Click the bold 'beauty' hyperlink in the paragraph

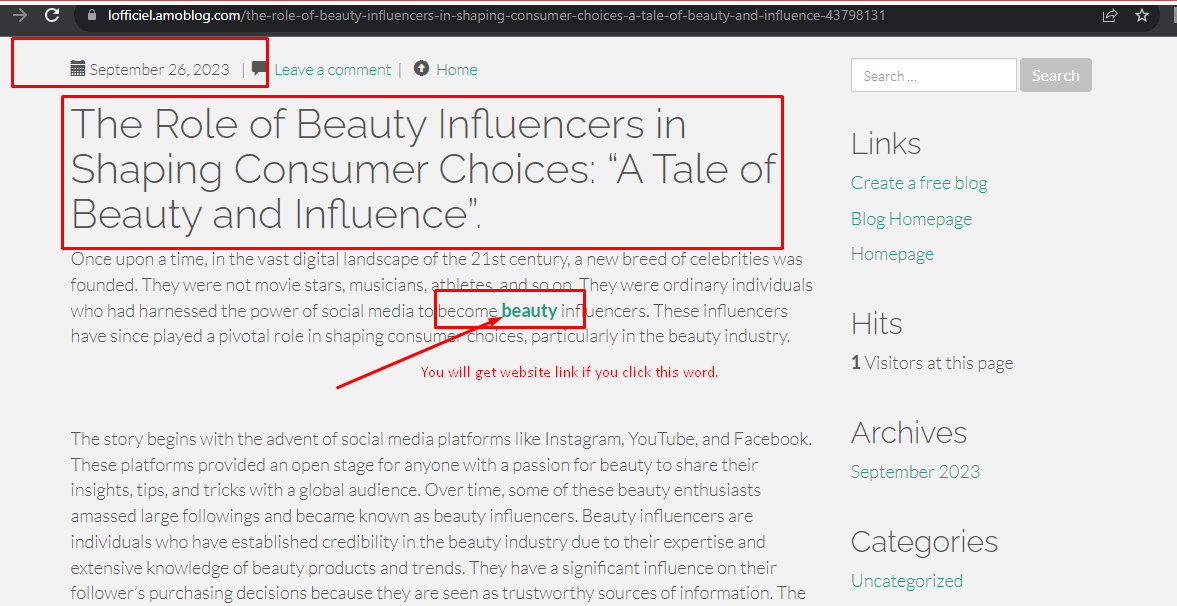click(x=529, y=310)
